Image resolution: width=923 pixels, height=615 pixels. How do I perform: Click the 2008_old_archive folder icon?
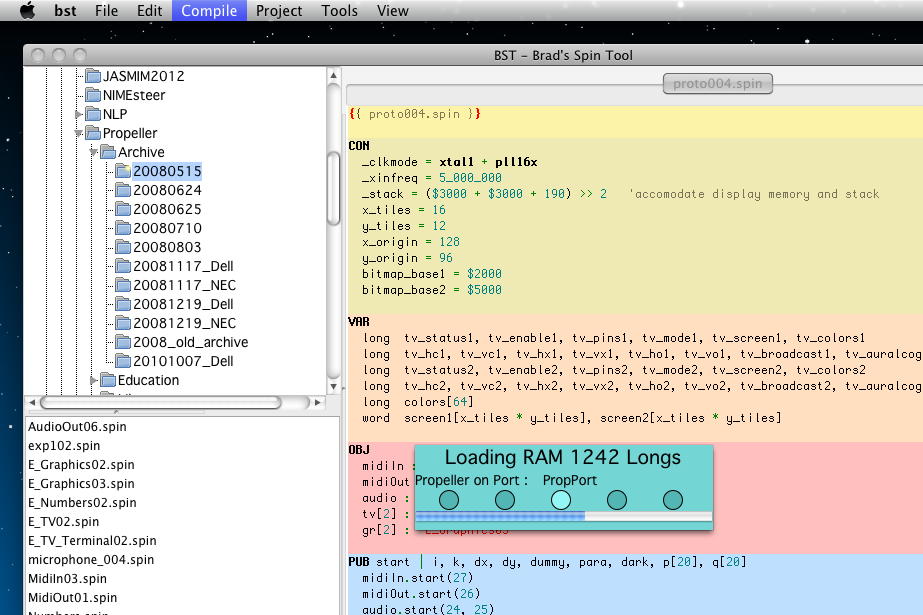[123, 342]
